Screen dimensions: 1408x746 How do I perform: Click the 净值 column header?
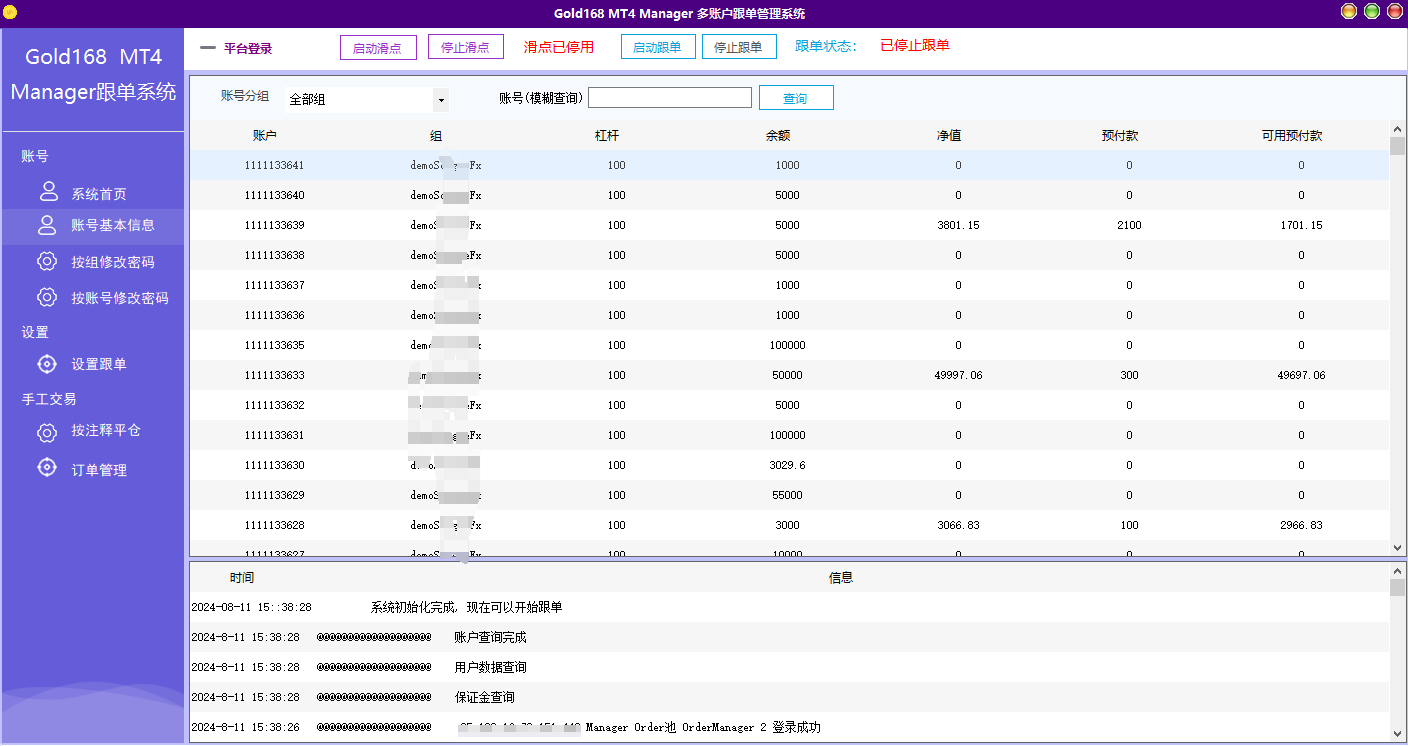click(x=949, y=136)
